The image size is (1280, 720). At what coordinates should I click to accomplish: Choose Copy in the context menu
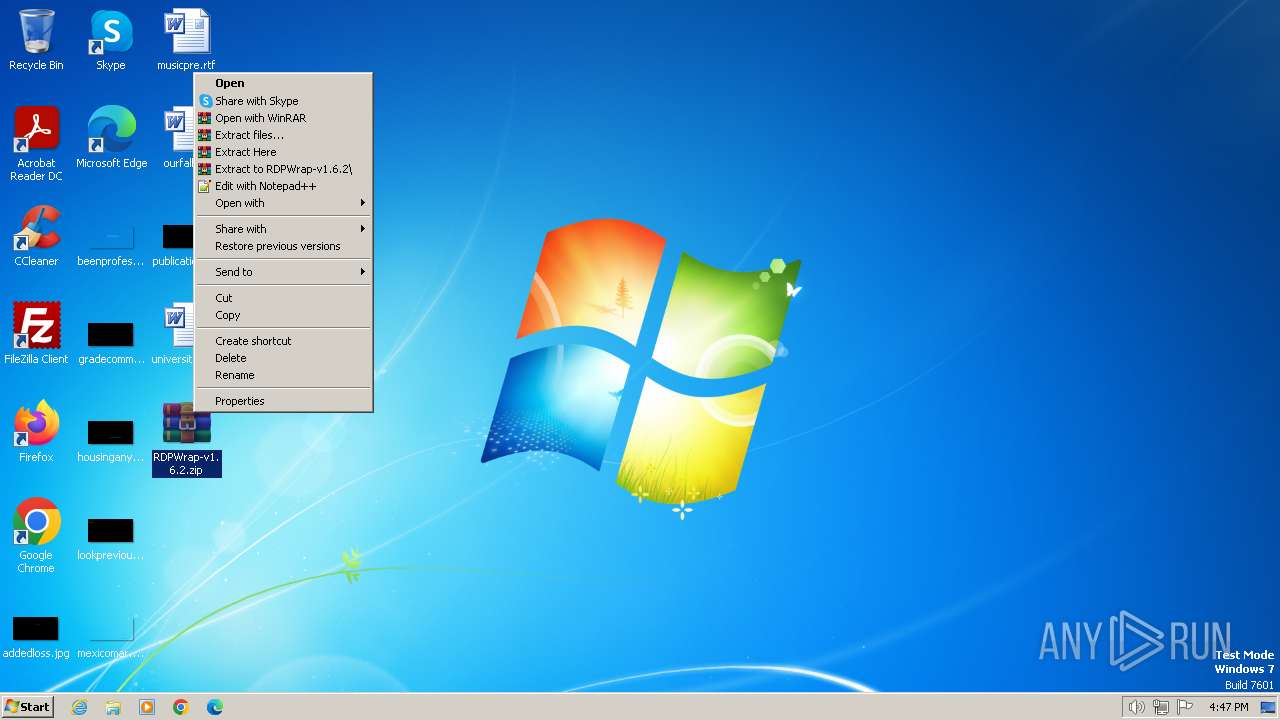283,315
